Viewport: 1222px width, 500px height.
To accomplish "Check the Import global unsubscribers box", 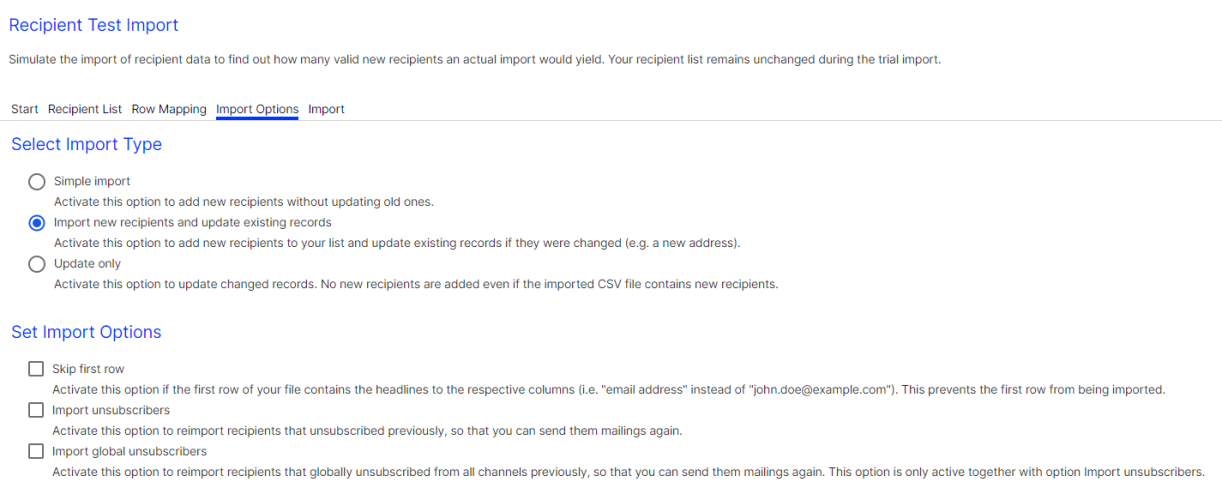I will point(36,451).
